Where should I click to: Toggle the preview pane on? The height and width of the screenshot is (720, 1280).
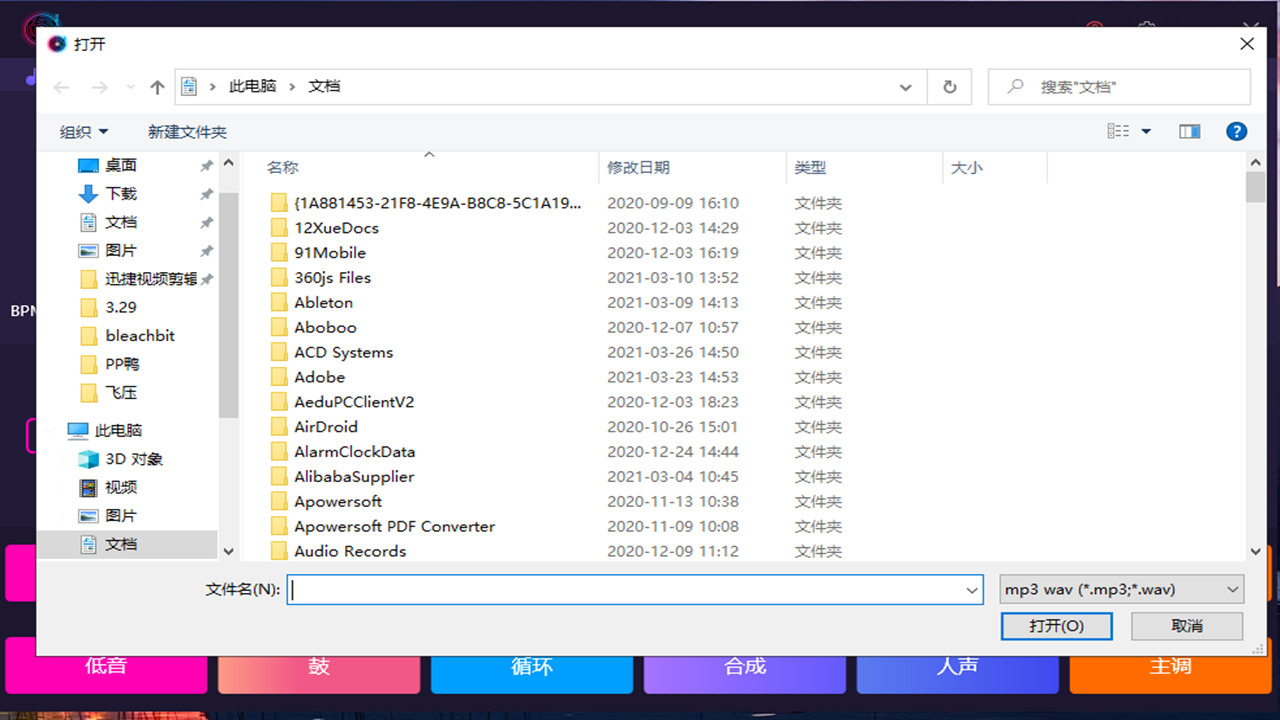click(x=1189, y=131)
